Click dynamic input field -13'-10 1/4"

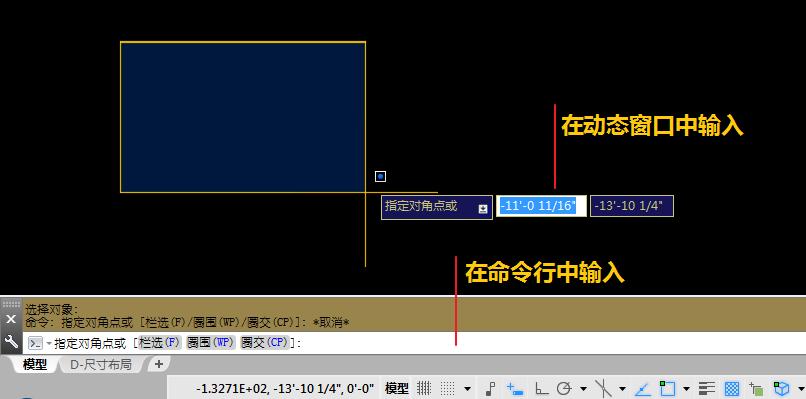632,206
